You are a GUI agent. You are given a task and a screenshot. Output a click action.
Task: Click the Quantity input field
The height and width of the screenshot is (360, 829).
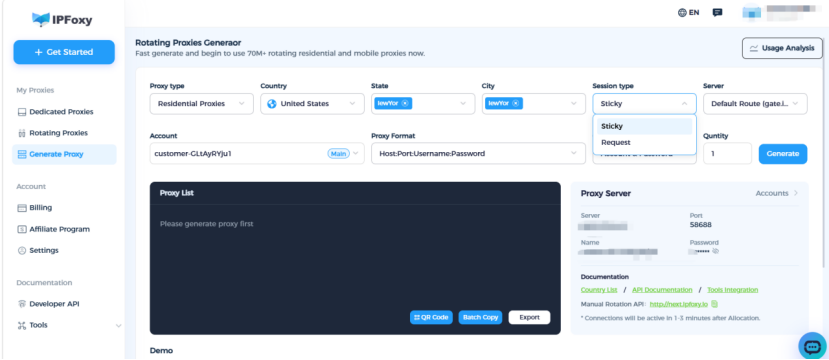727,153
